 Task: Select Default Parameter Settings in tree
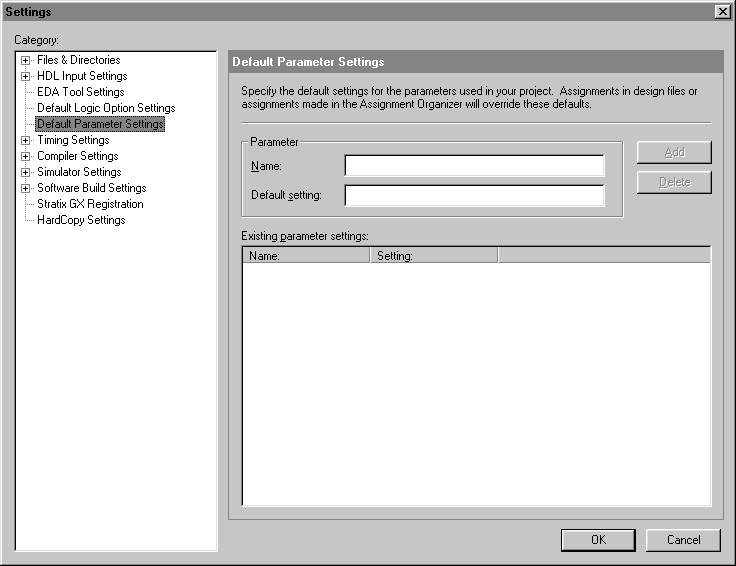point(100,124)
